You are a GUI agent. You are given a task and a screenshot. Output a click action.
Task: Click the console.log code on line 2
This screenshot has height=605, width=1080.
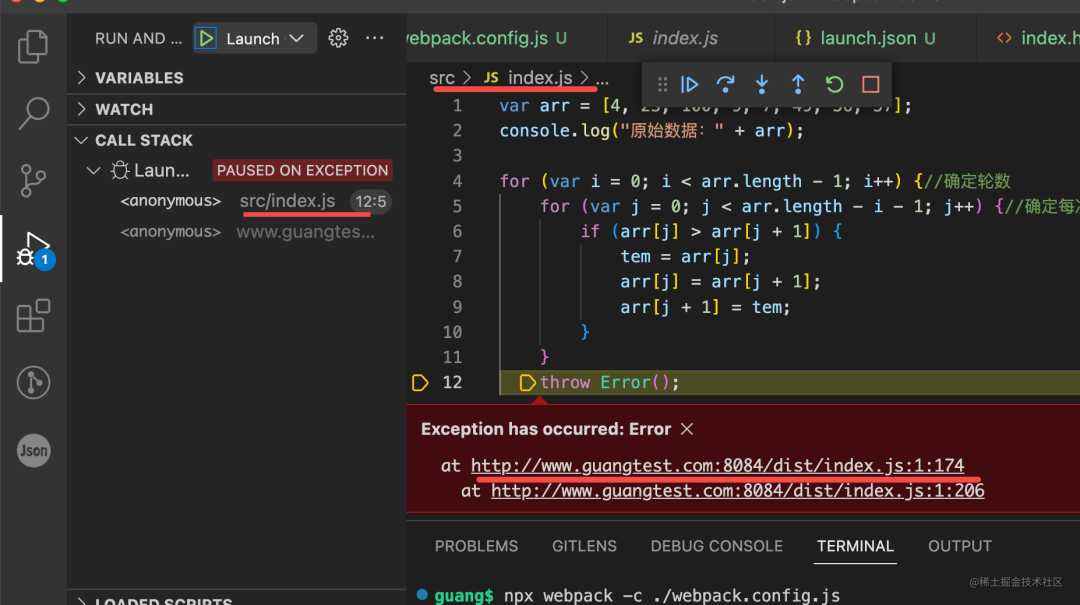click(x=651, y=131)
